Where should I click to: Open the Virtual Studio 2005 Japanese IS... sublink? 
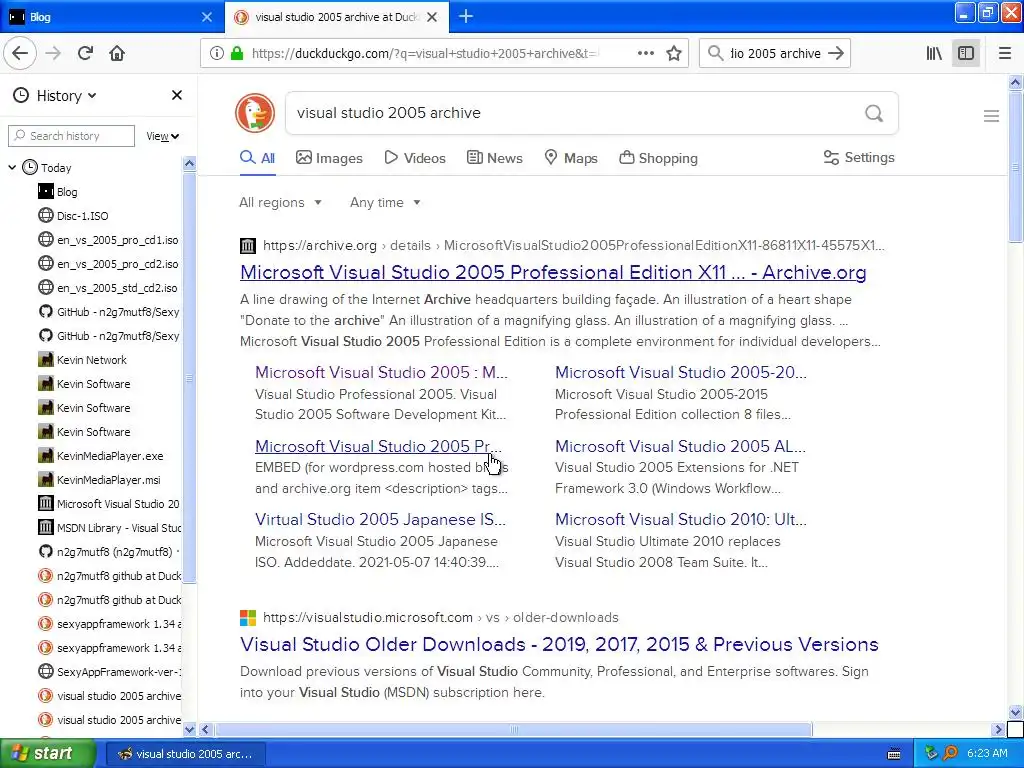[x=380, y=519]
